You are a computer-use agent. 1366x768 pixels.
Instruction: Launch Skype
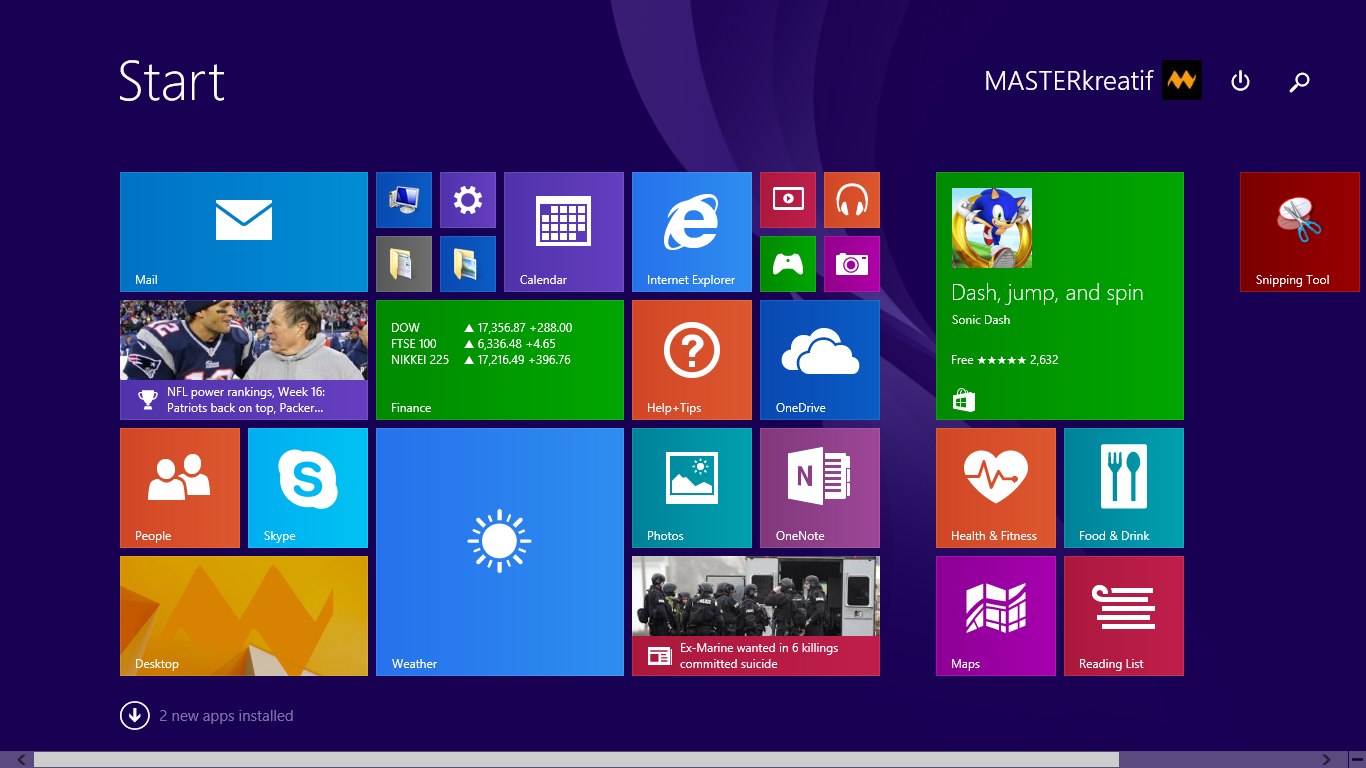[307, 488]
